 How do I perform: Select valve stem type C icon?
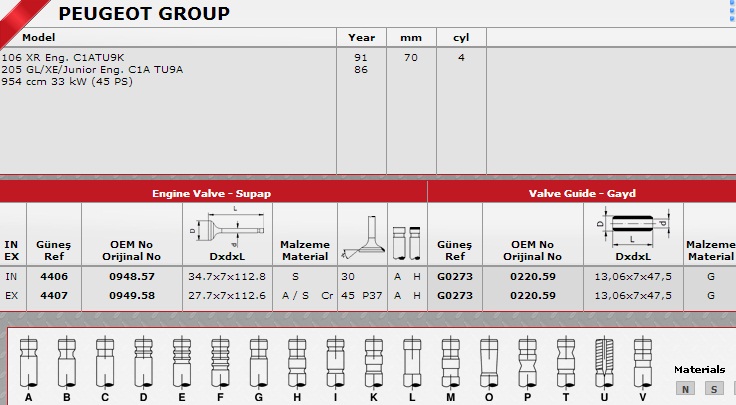coord(105,362)
